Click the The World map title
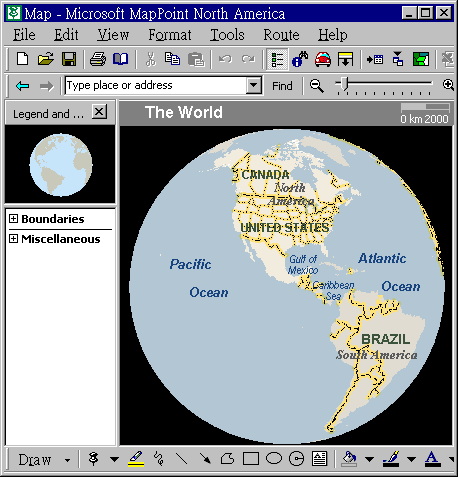 point(184,112)
